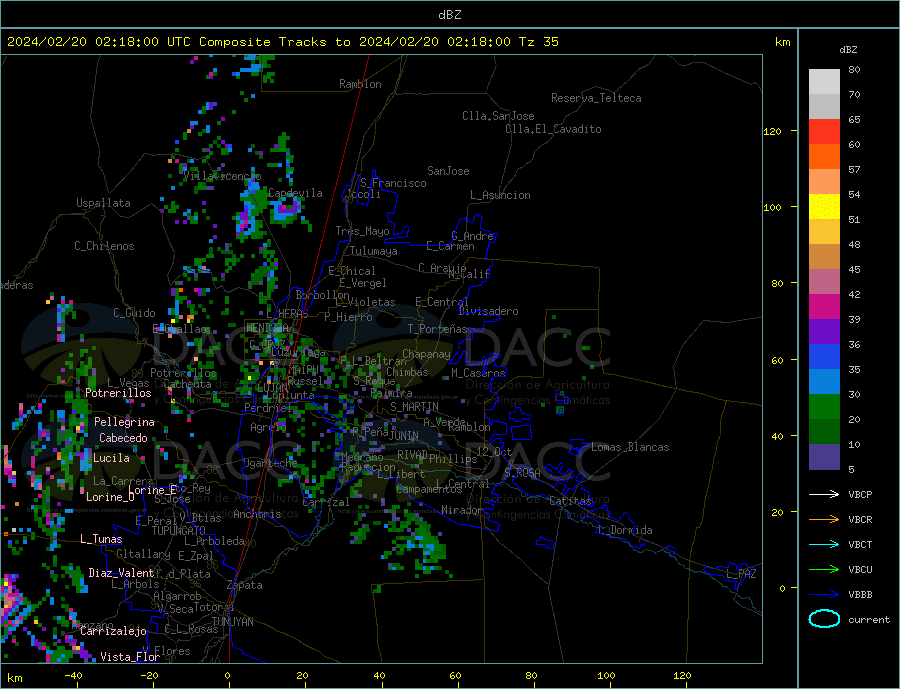The height and width of the screenshot is (689, 900).
Task: Select the bright green 30 dBZ swatch
Action: [x=824, y=407]
